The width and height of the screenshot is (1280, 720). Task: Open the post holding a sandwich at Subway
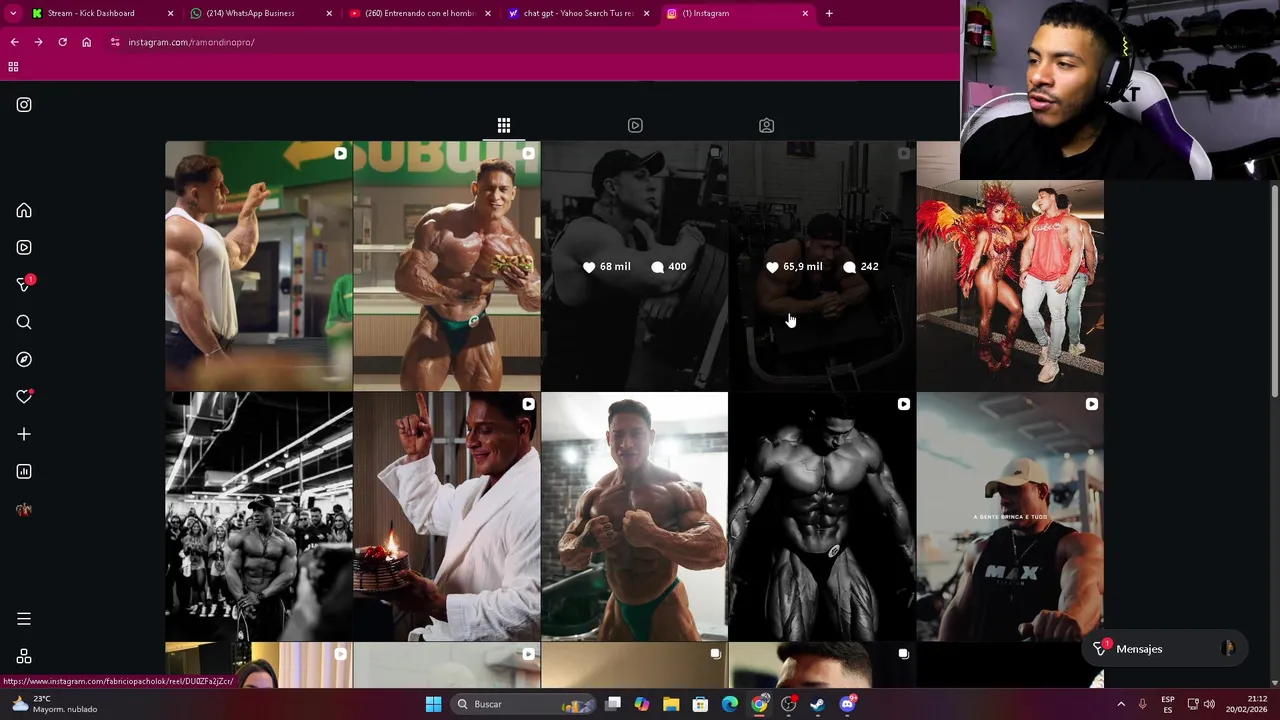[446, 265]
